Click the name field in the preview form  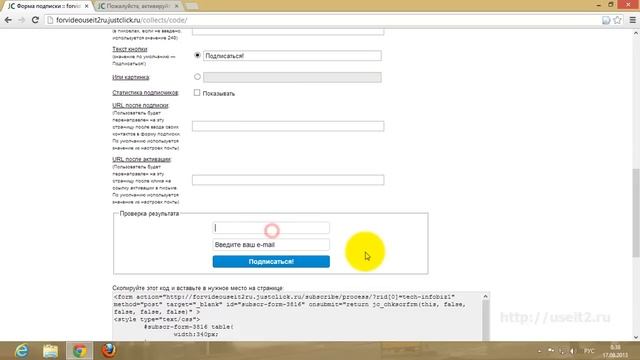tap(271, 228)
